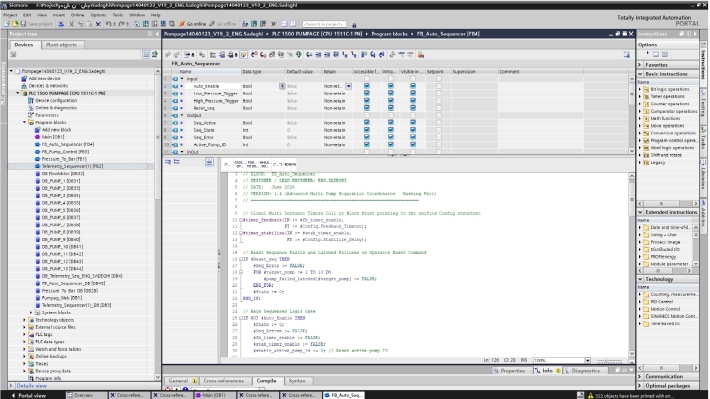
Task: Collapse the Output section in interface table
Action: 182,115
